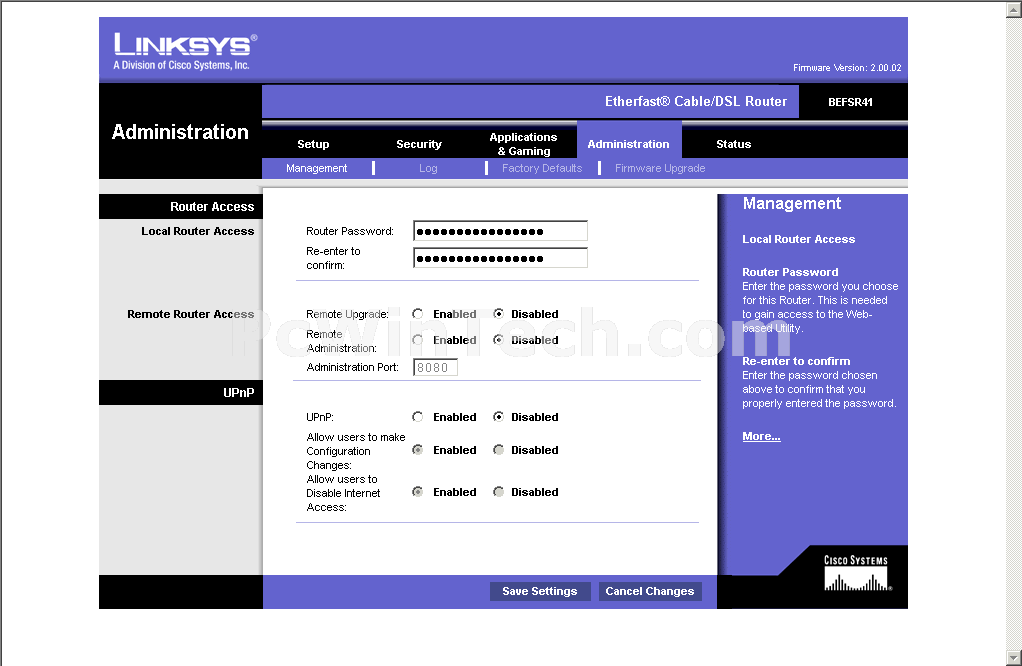Open Applications & Gaming tab
Viewport: 1022px width, 666px height.
click(x=523, y=144)
